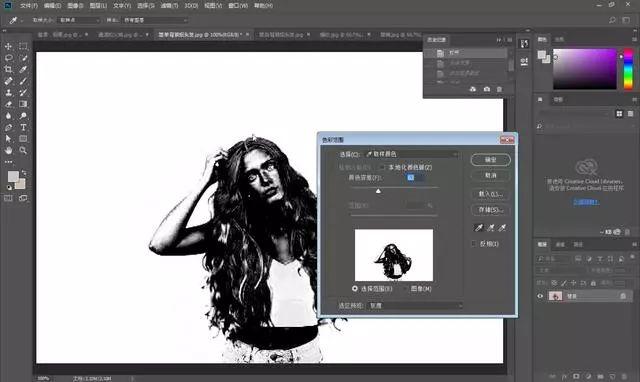Open the File menu
The width and height of the screenshot is (640, 382).
coord(29,6)
